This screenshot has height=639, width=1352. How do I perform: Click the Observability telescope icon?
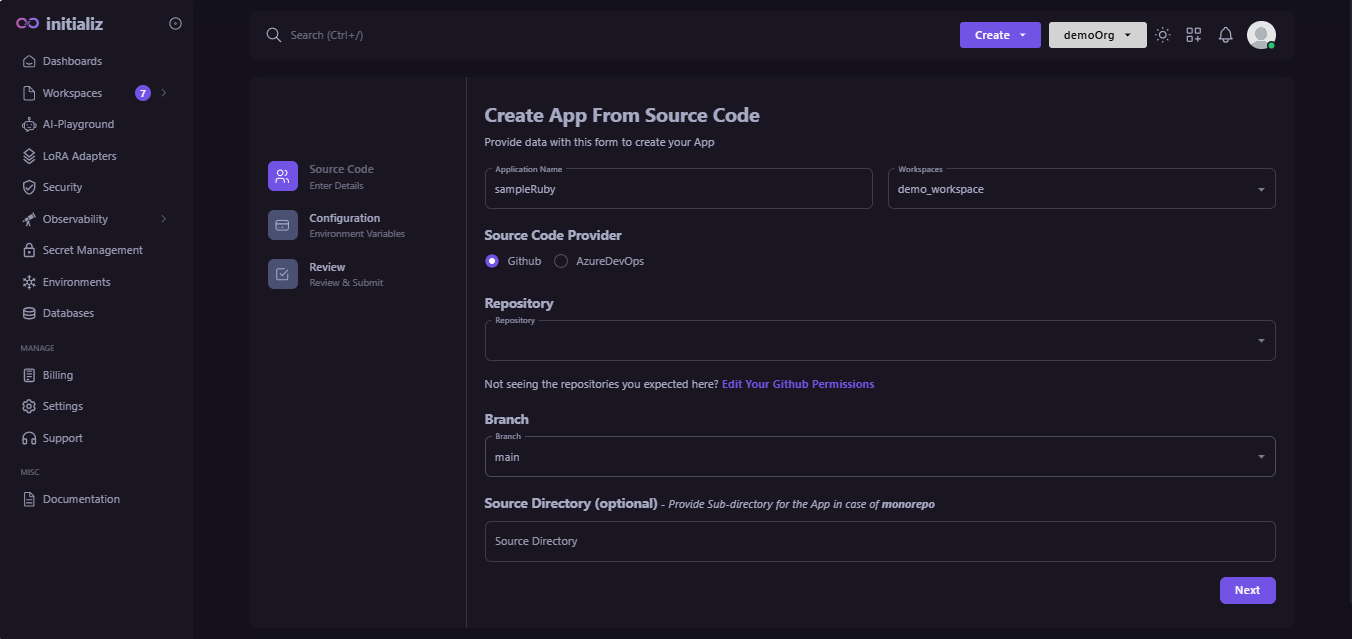pos(29,219)
